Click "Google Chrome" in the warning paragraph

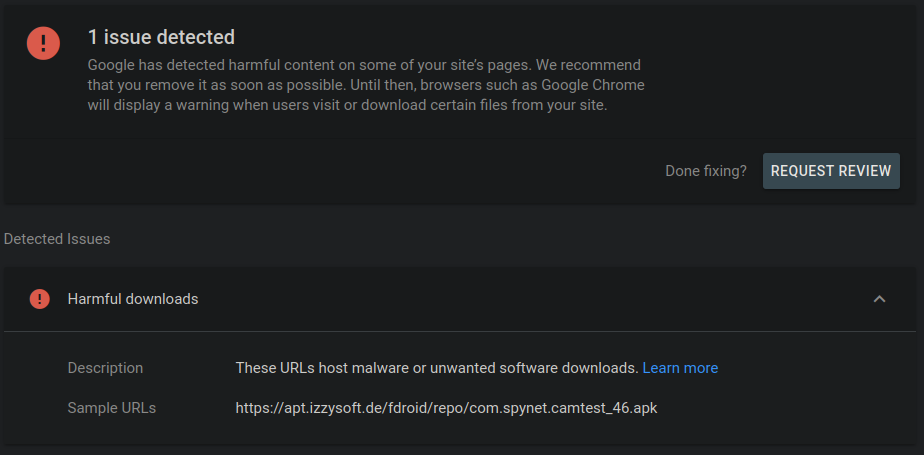[x=597, y=85]
